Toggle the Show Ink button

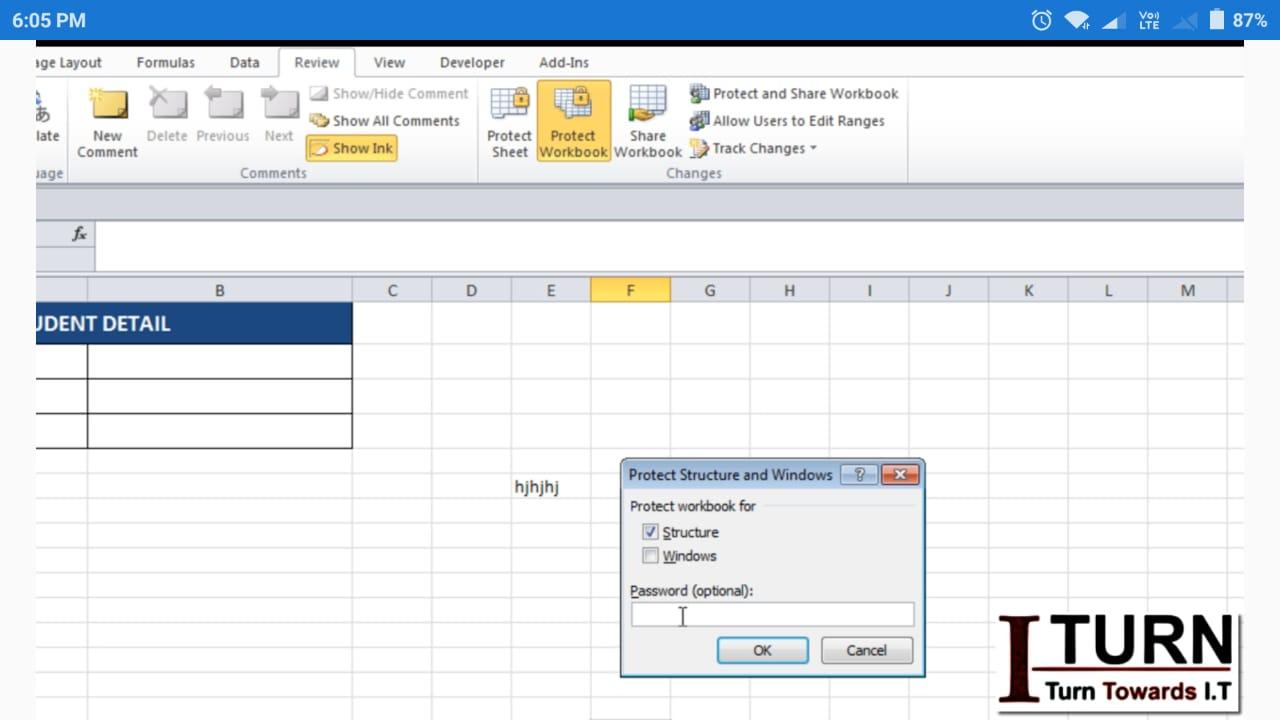point(352,148)
